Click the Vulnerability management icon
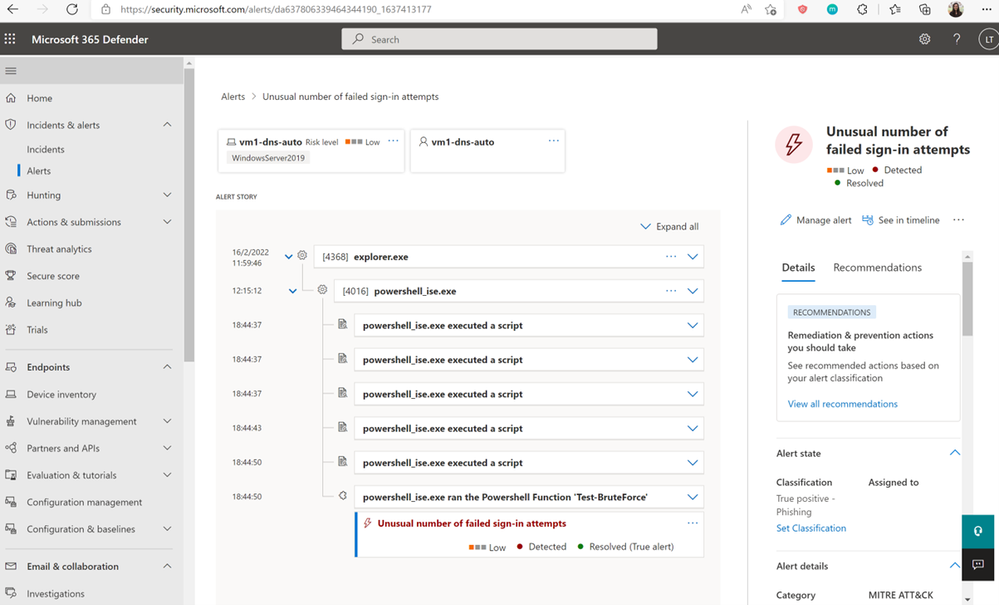 (x=11, y=421)
